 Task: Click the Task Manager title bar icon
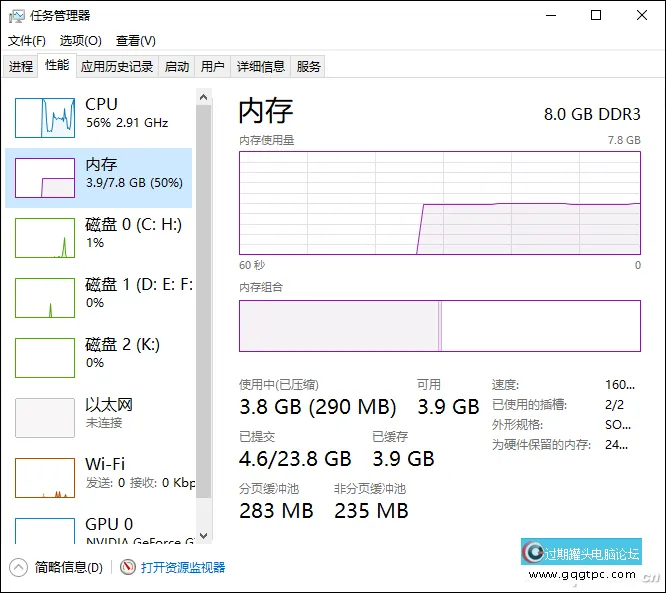(x=17, y=15)
